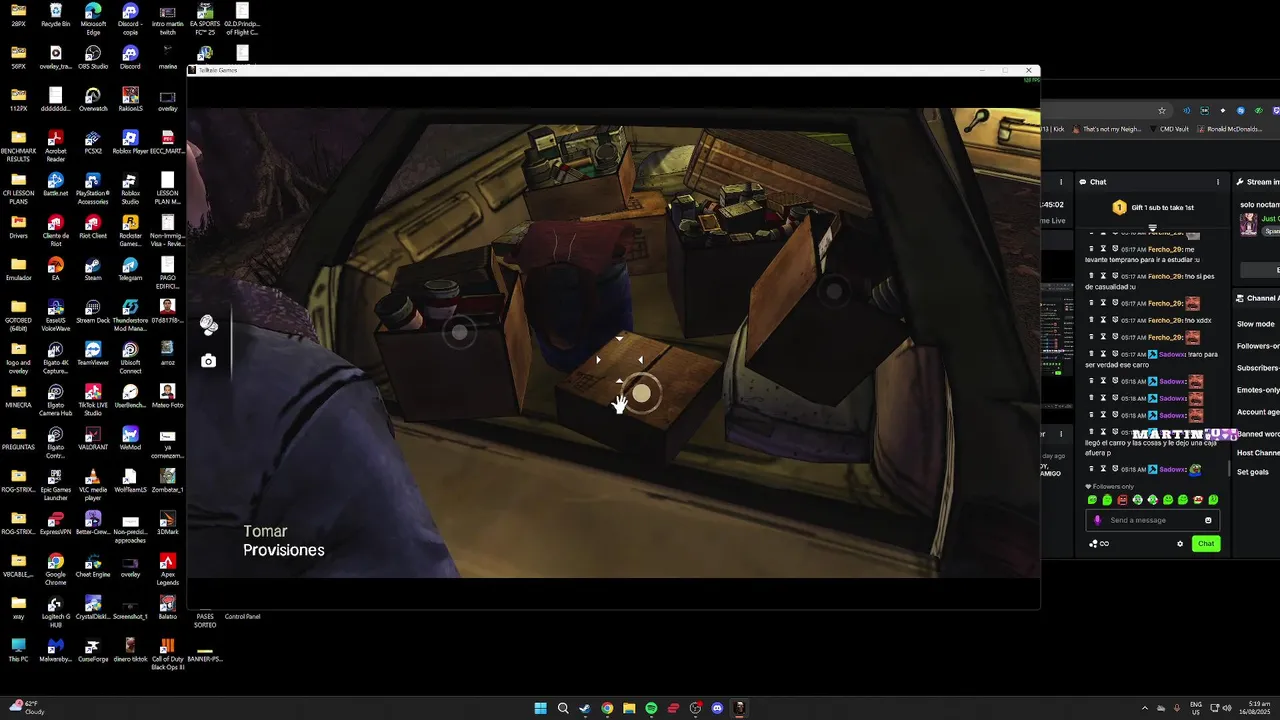Open Ubisoft Connect shortcut
The image size is (1280, 720).
pyautogui.click(x=130, y=356)
